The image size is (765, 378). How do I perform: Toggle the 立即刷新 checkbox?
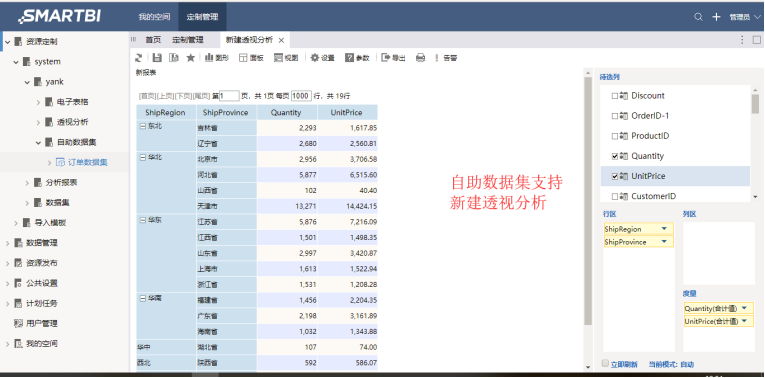tap(605, 363)
